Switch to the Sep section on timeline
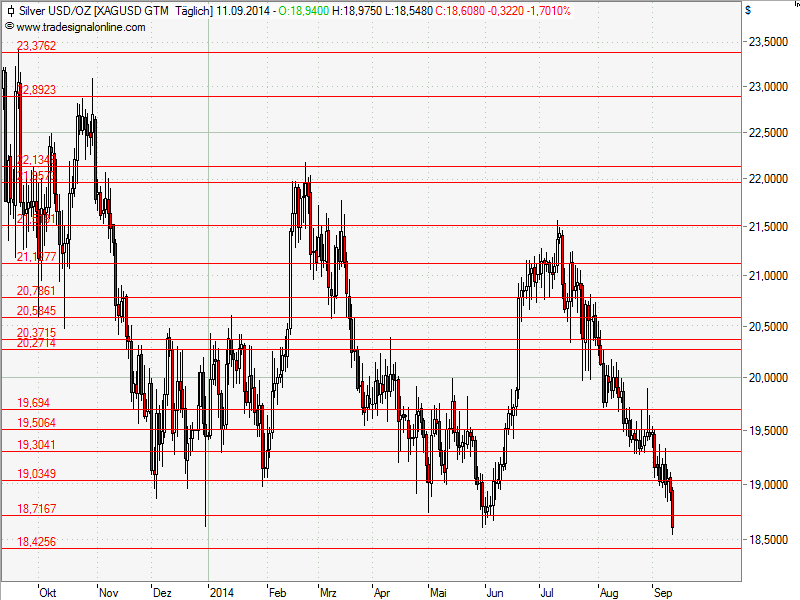800x600 pixels. coord(662,592)
